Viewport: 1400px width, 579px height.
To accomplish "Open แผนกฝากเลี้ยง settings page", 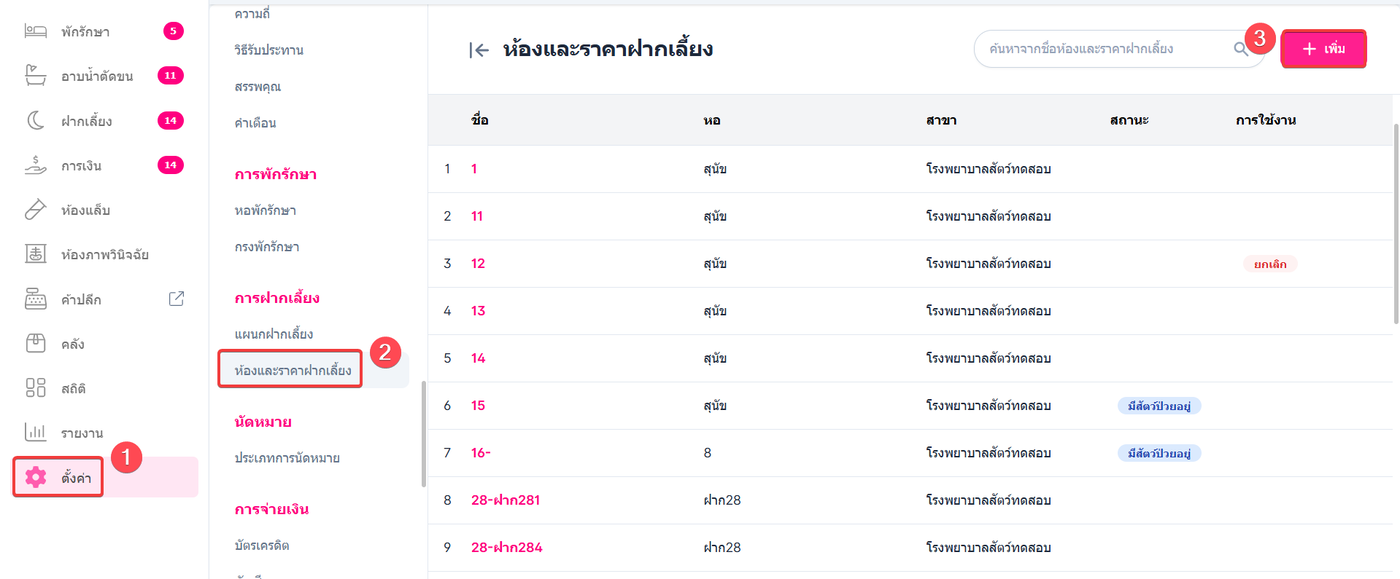I will (274, 334).
